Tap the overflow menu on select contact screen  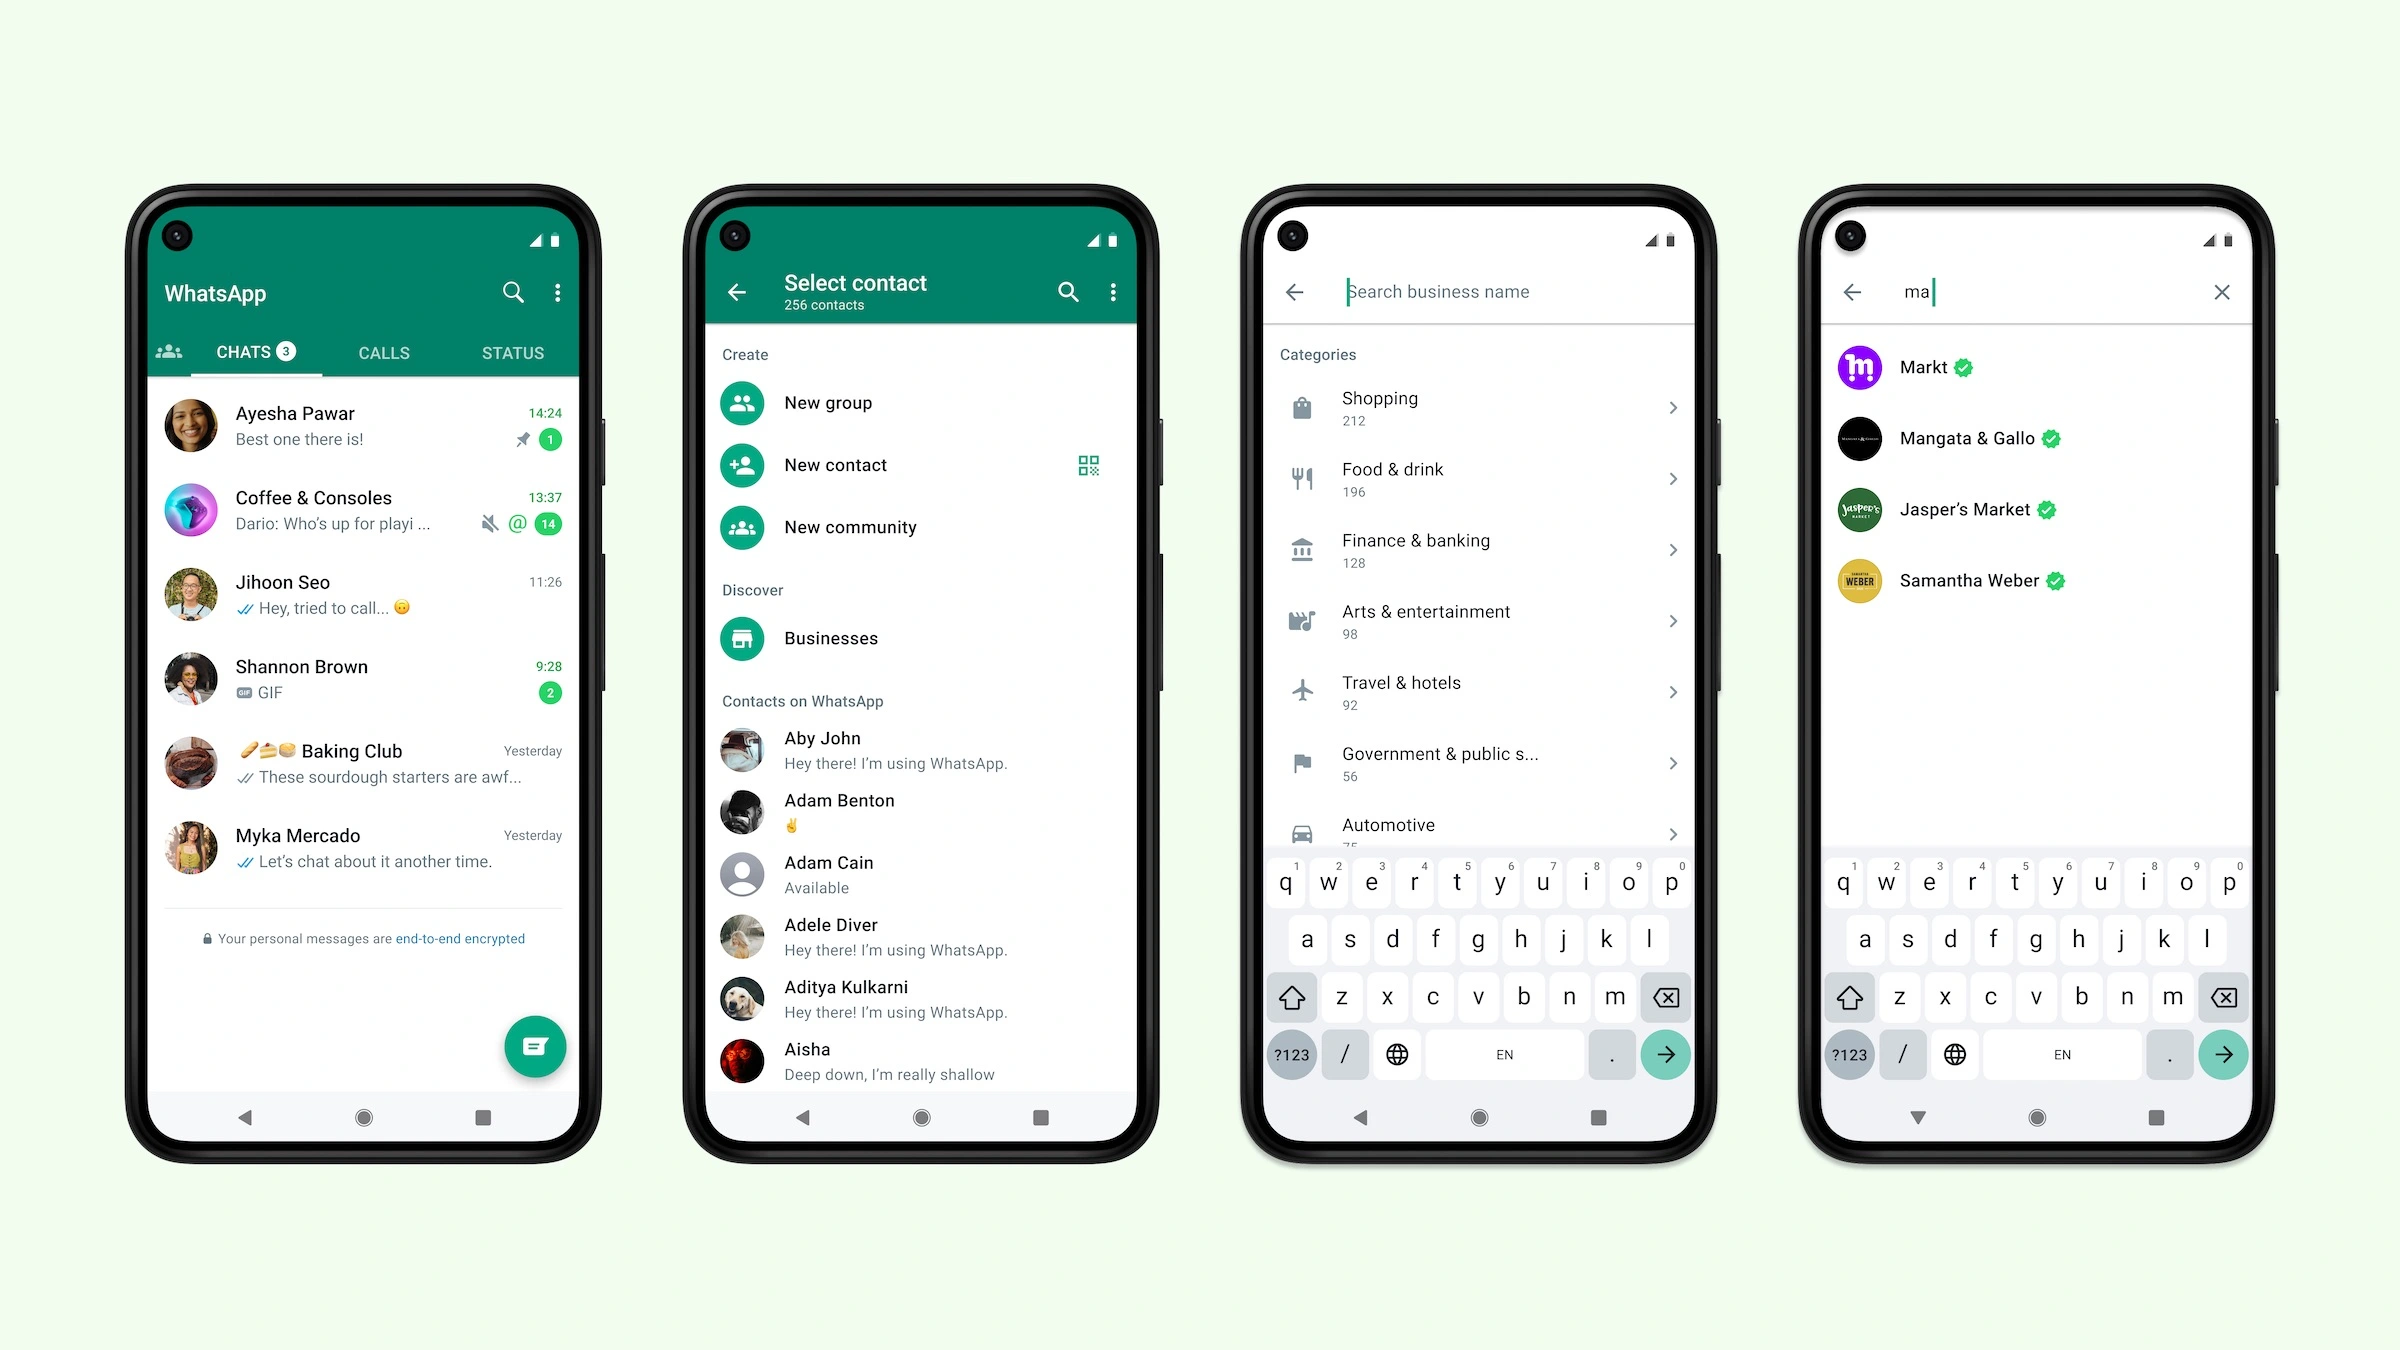(1114, 292)
